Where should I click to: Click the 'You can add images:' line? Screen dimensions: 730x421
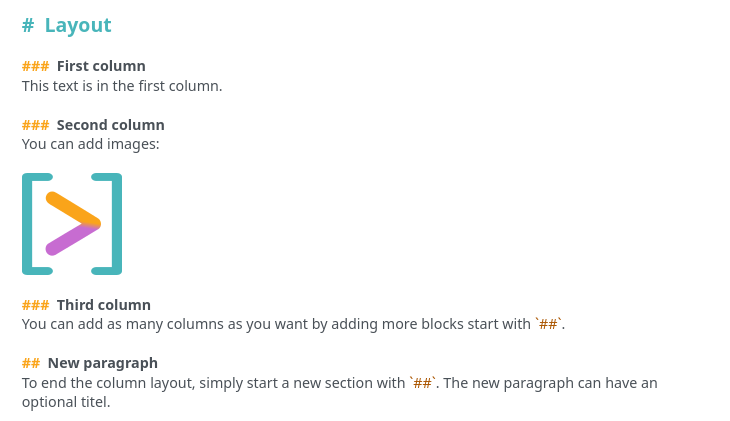[90, 144]
